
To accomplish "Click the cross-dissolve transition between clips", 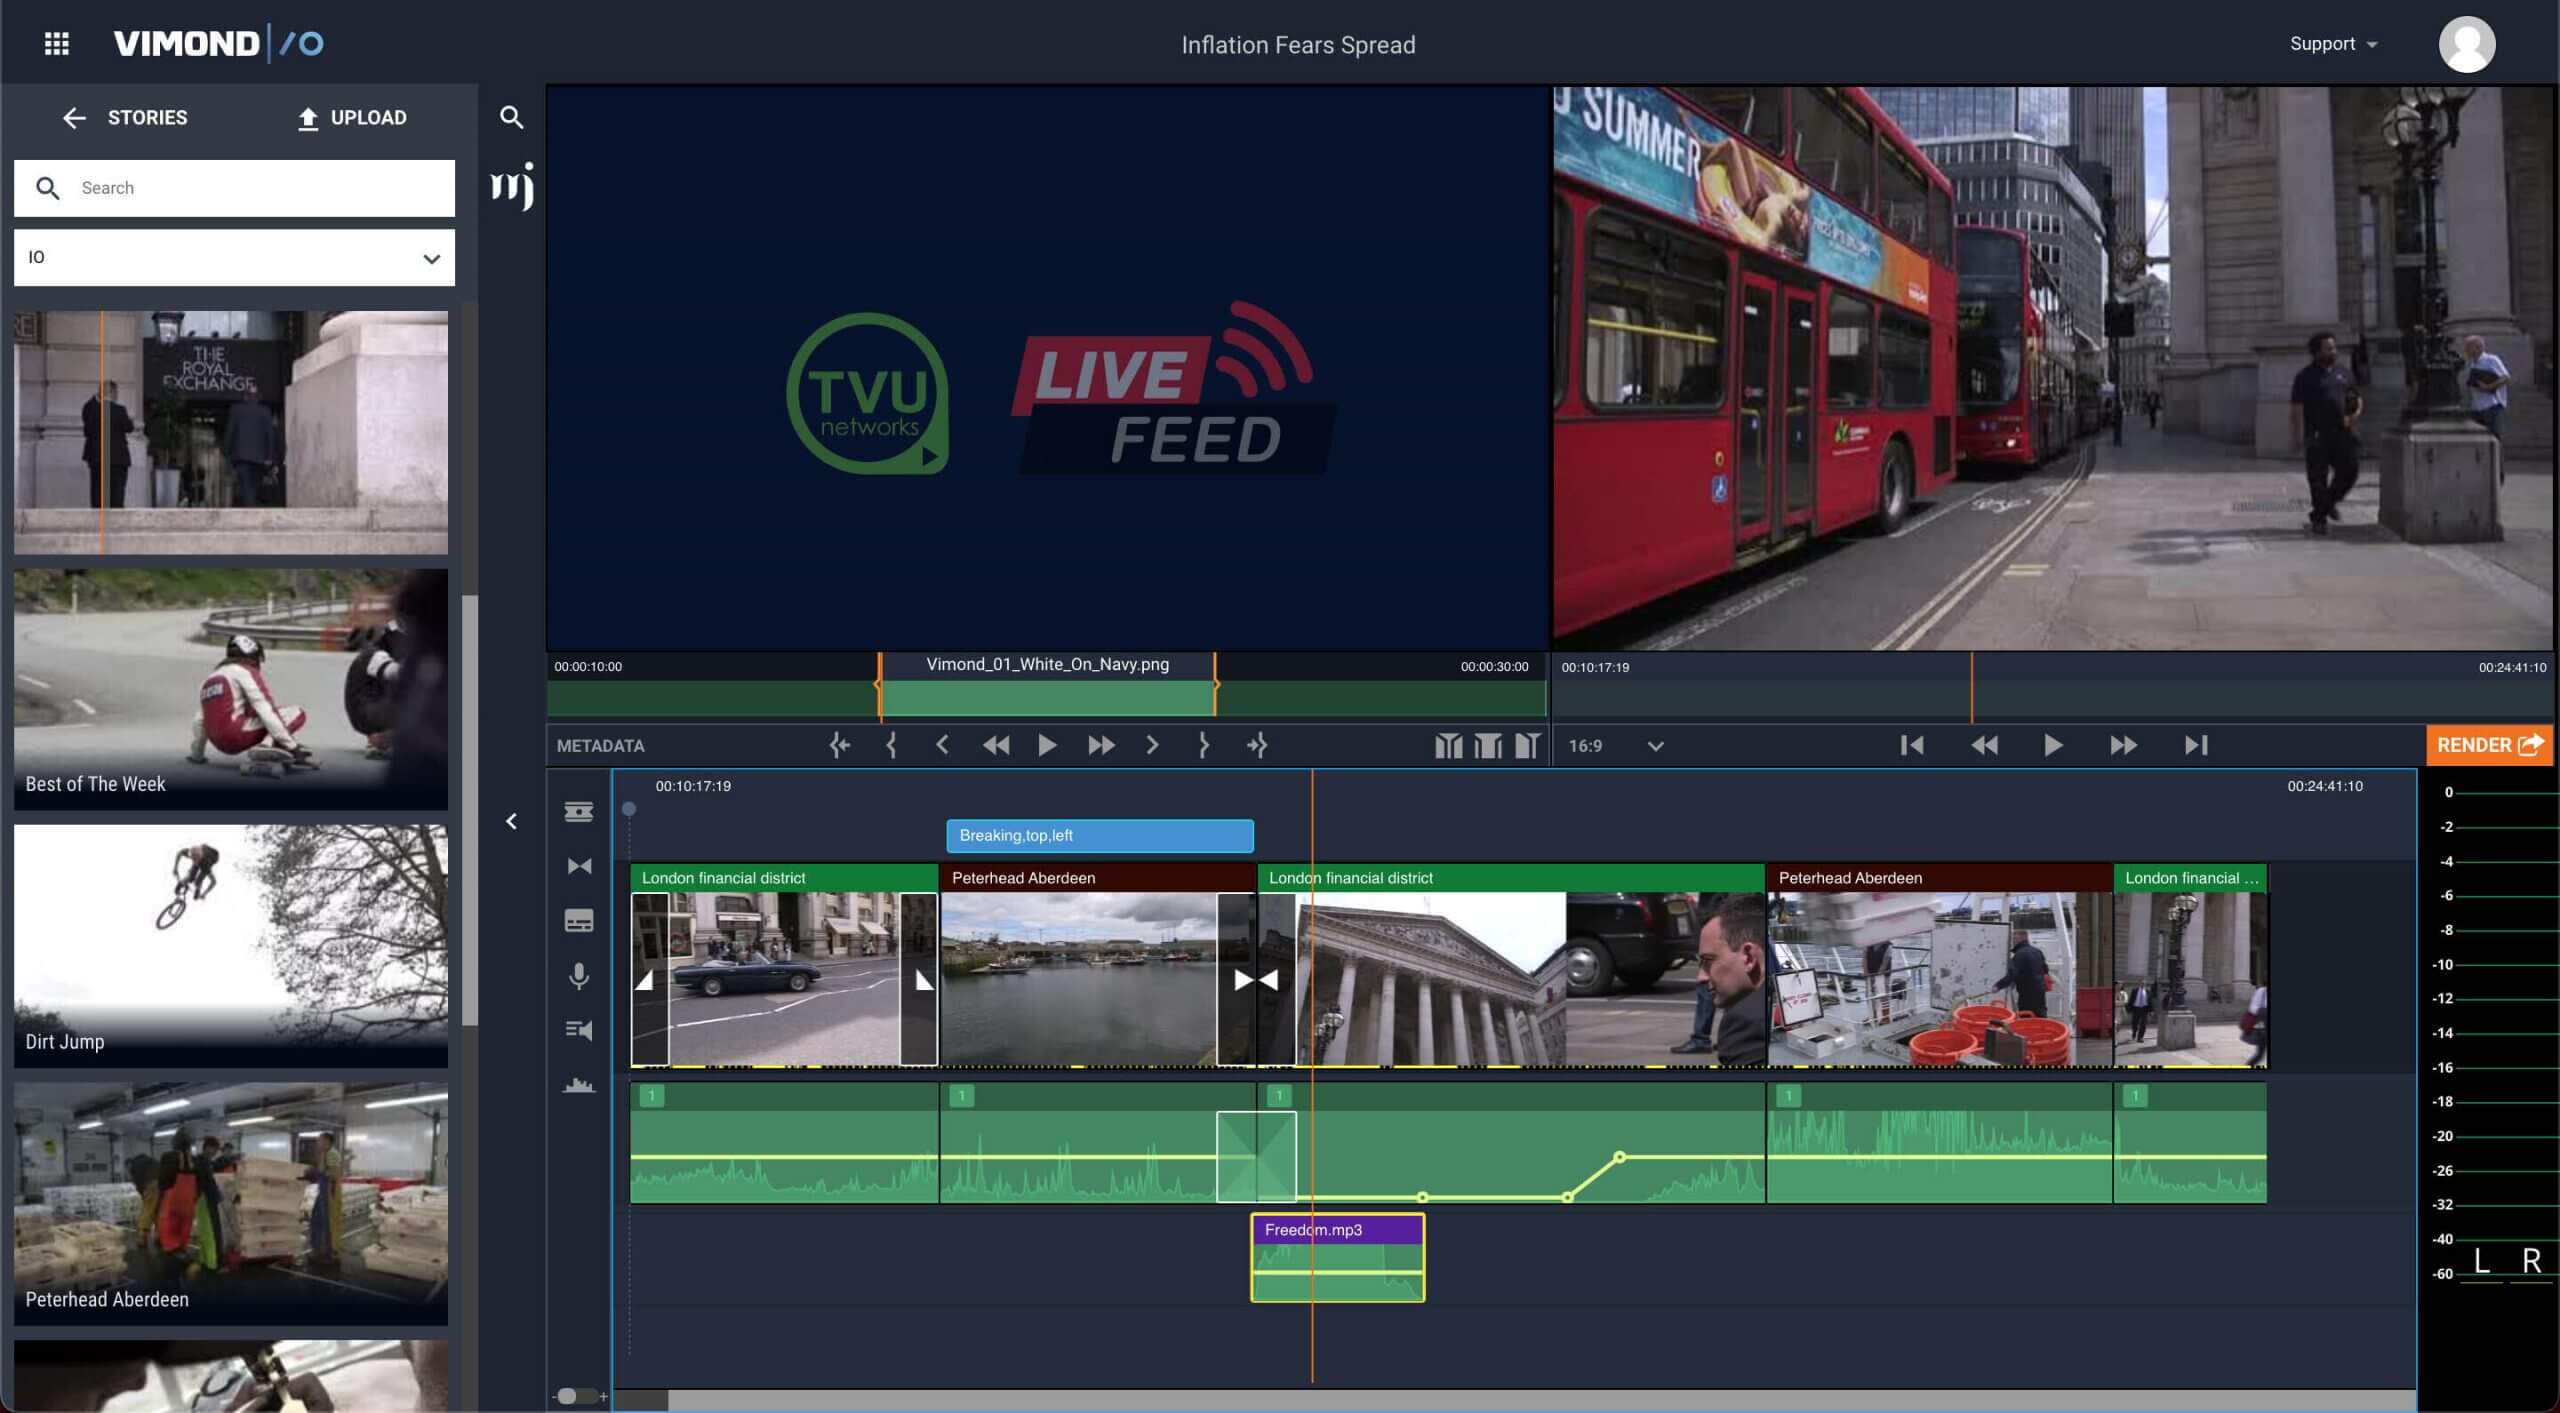I will tap(1256, 980).
